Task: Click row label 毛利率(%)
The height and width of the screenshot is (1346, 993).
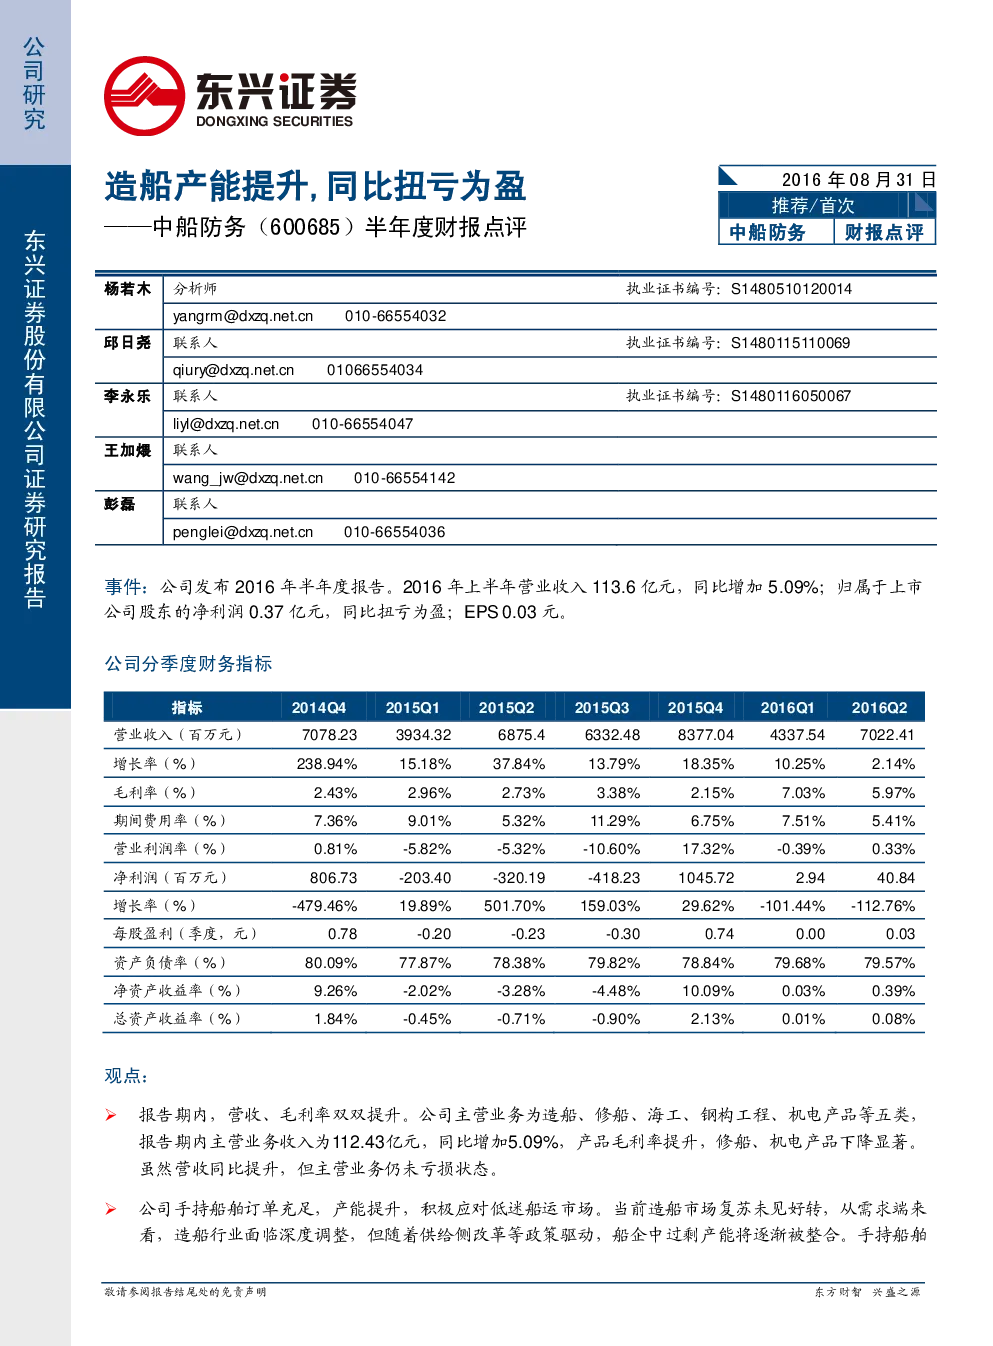Action: 154,793
